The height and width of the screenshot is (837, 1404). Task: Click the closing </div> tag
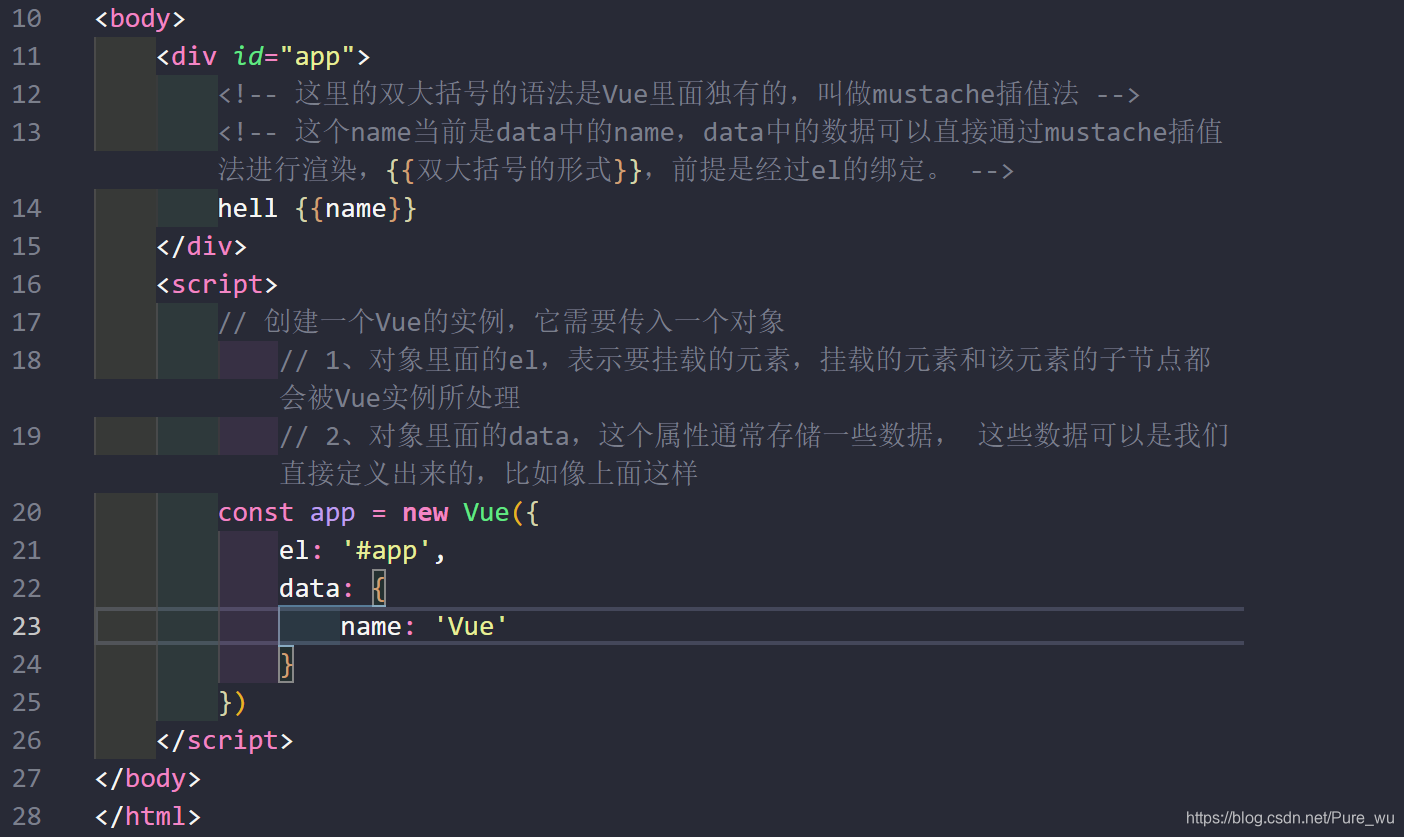pos(202,246)
